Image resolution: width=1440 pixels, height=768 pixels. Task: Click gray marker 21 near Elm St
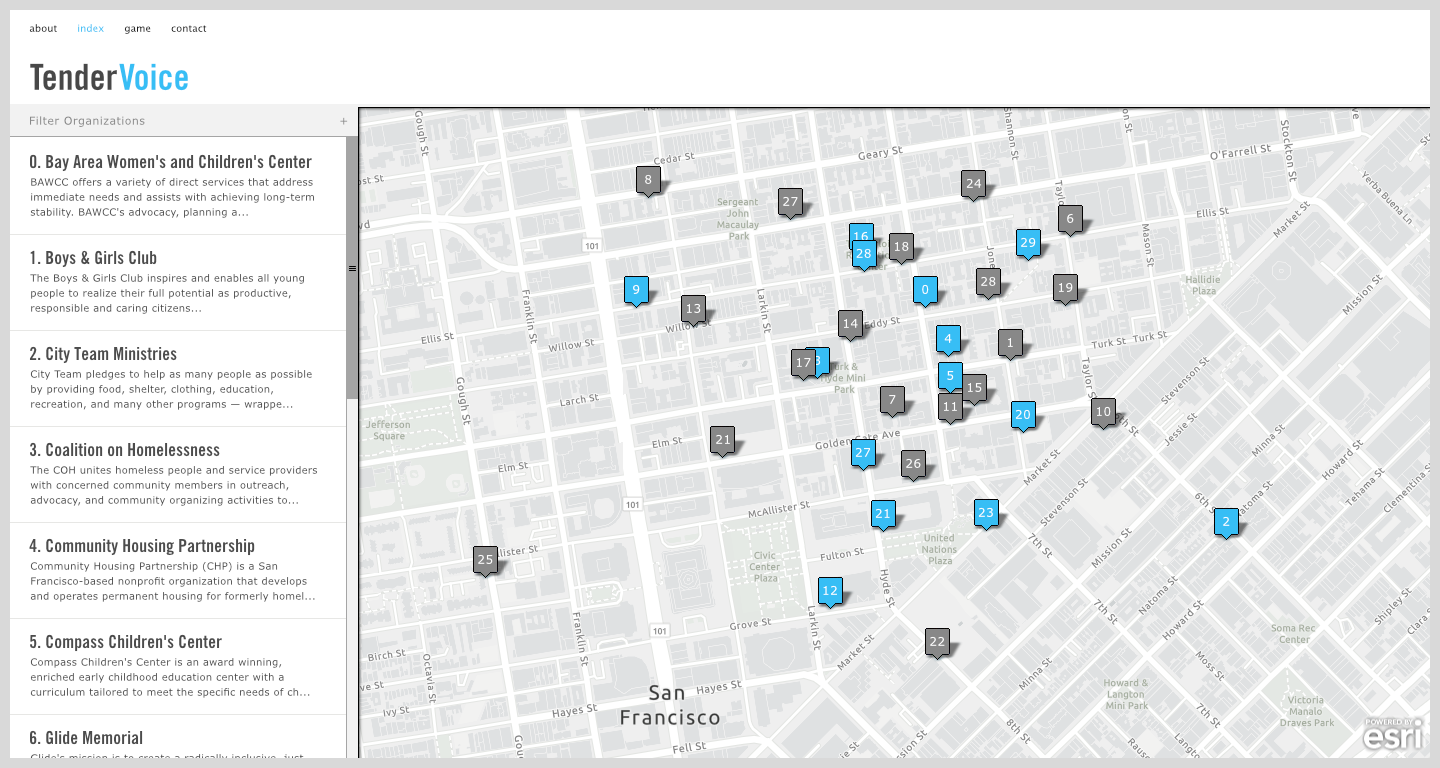pyautogui.click(x=723, y=440)
